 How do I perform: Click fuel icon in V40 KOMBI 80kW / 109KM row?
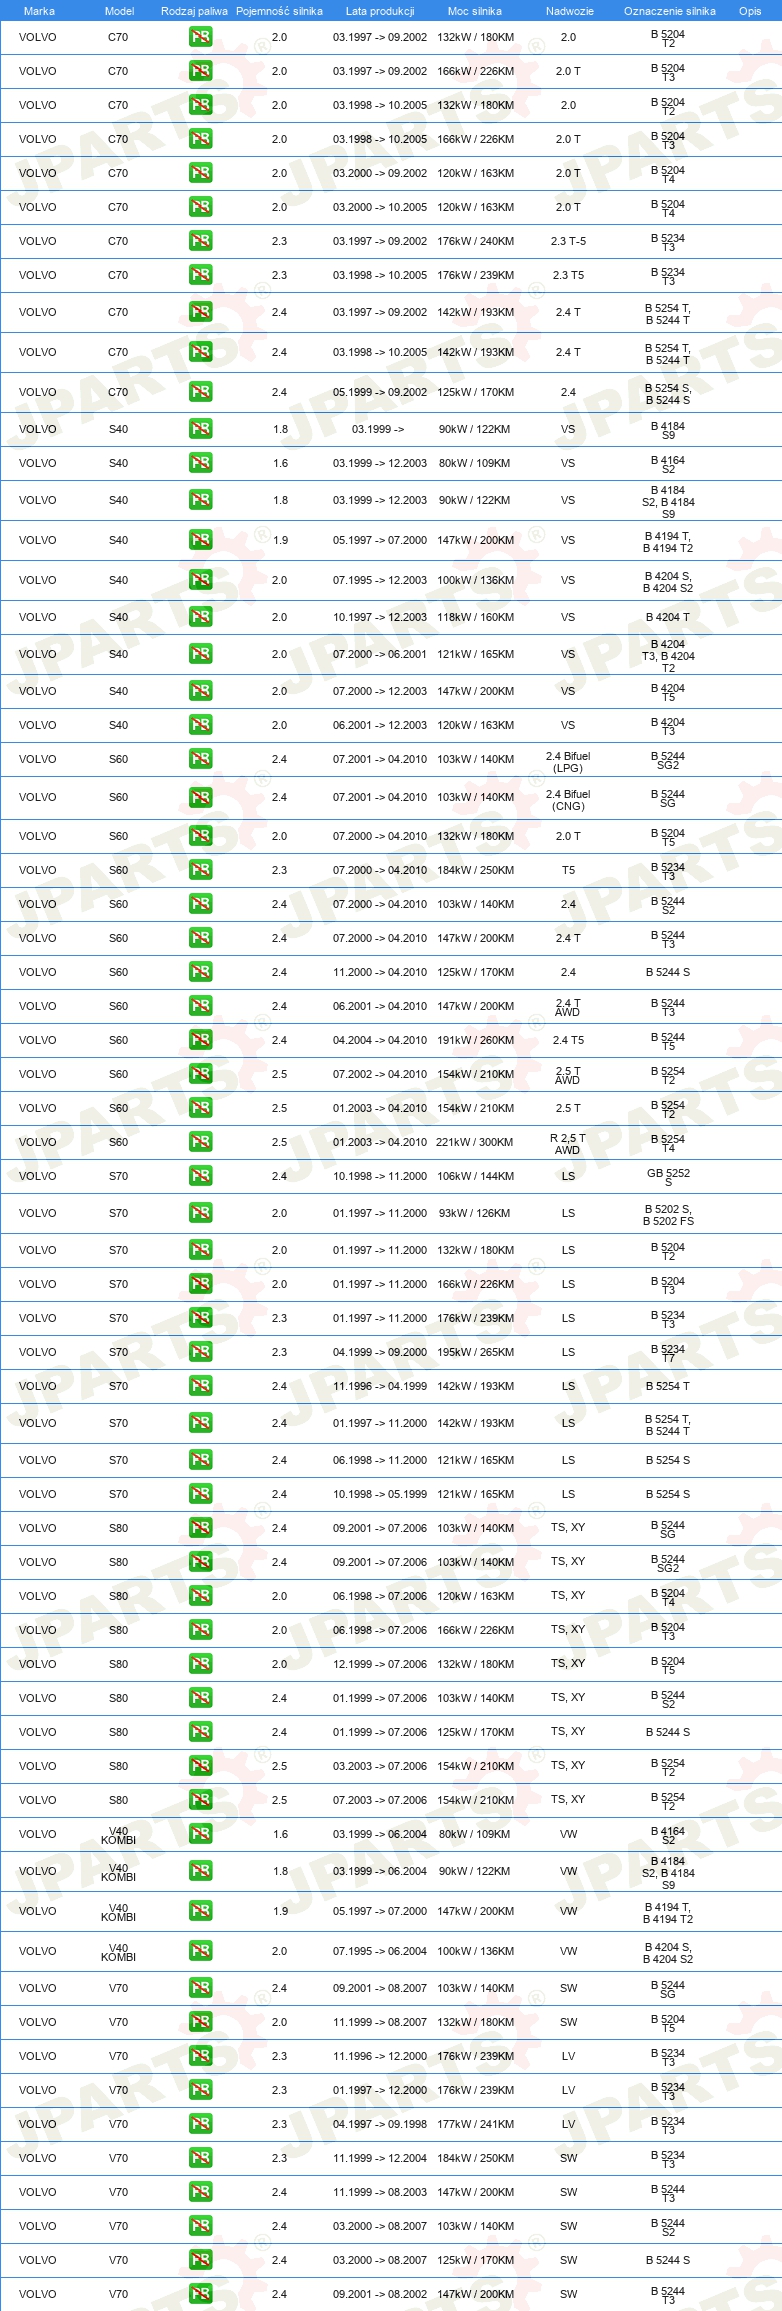tap(200, 1834)
